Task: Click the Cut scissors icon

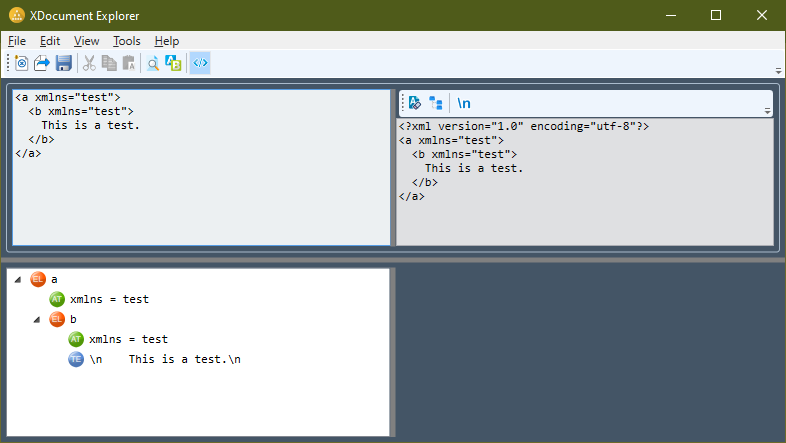Action: click(x=89, y=63)
